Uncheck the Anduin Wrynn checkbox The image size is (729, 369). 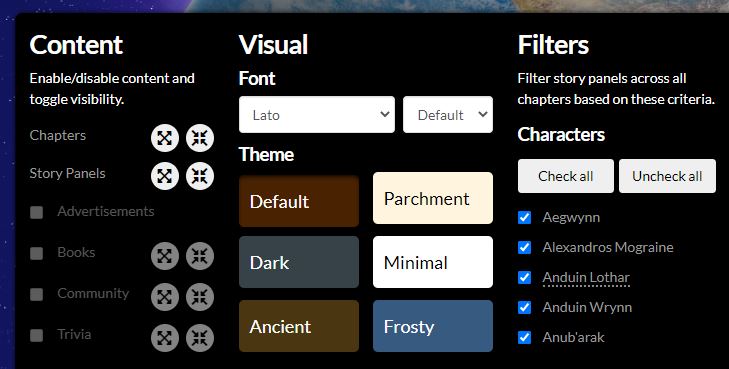524,307
